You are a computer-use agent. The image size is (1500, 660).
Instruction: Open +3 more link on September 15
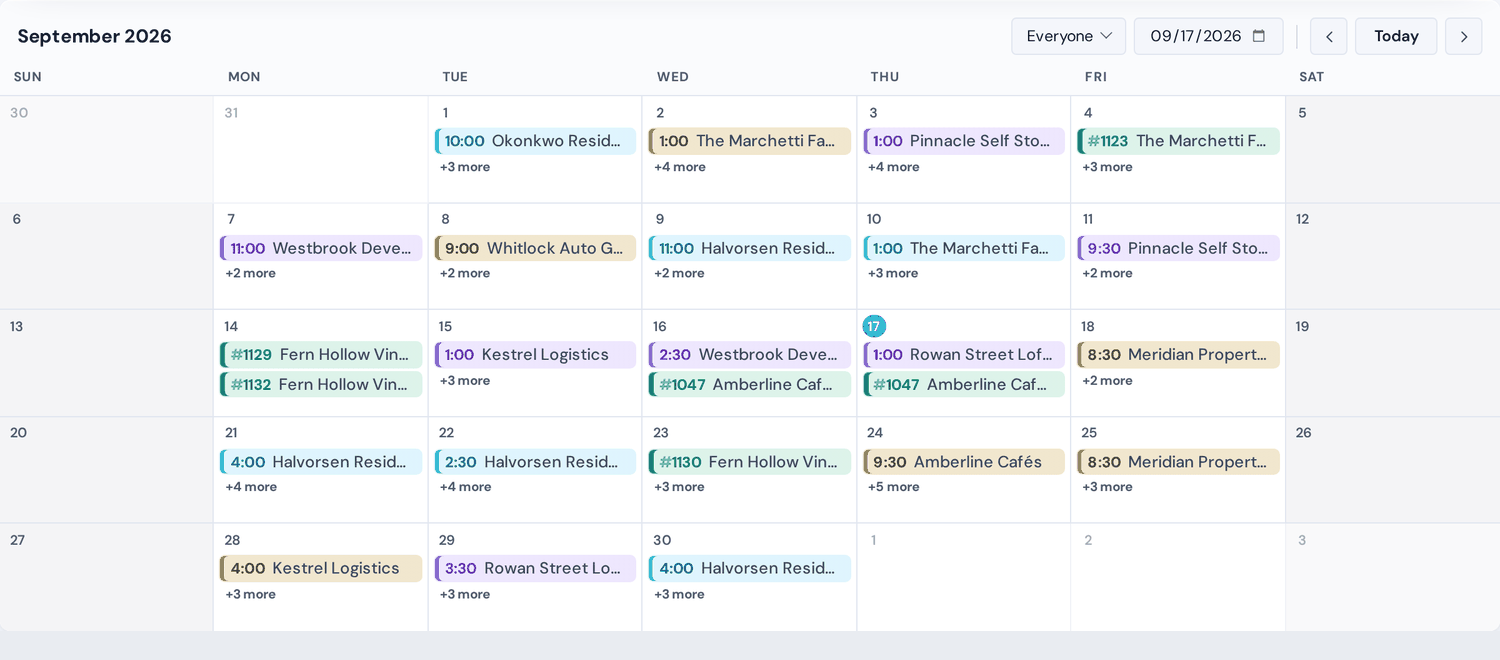465,380
